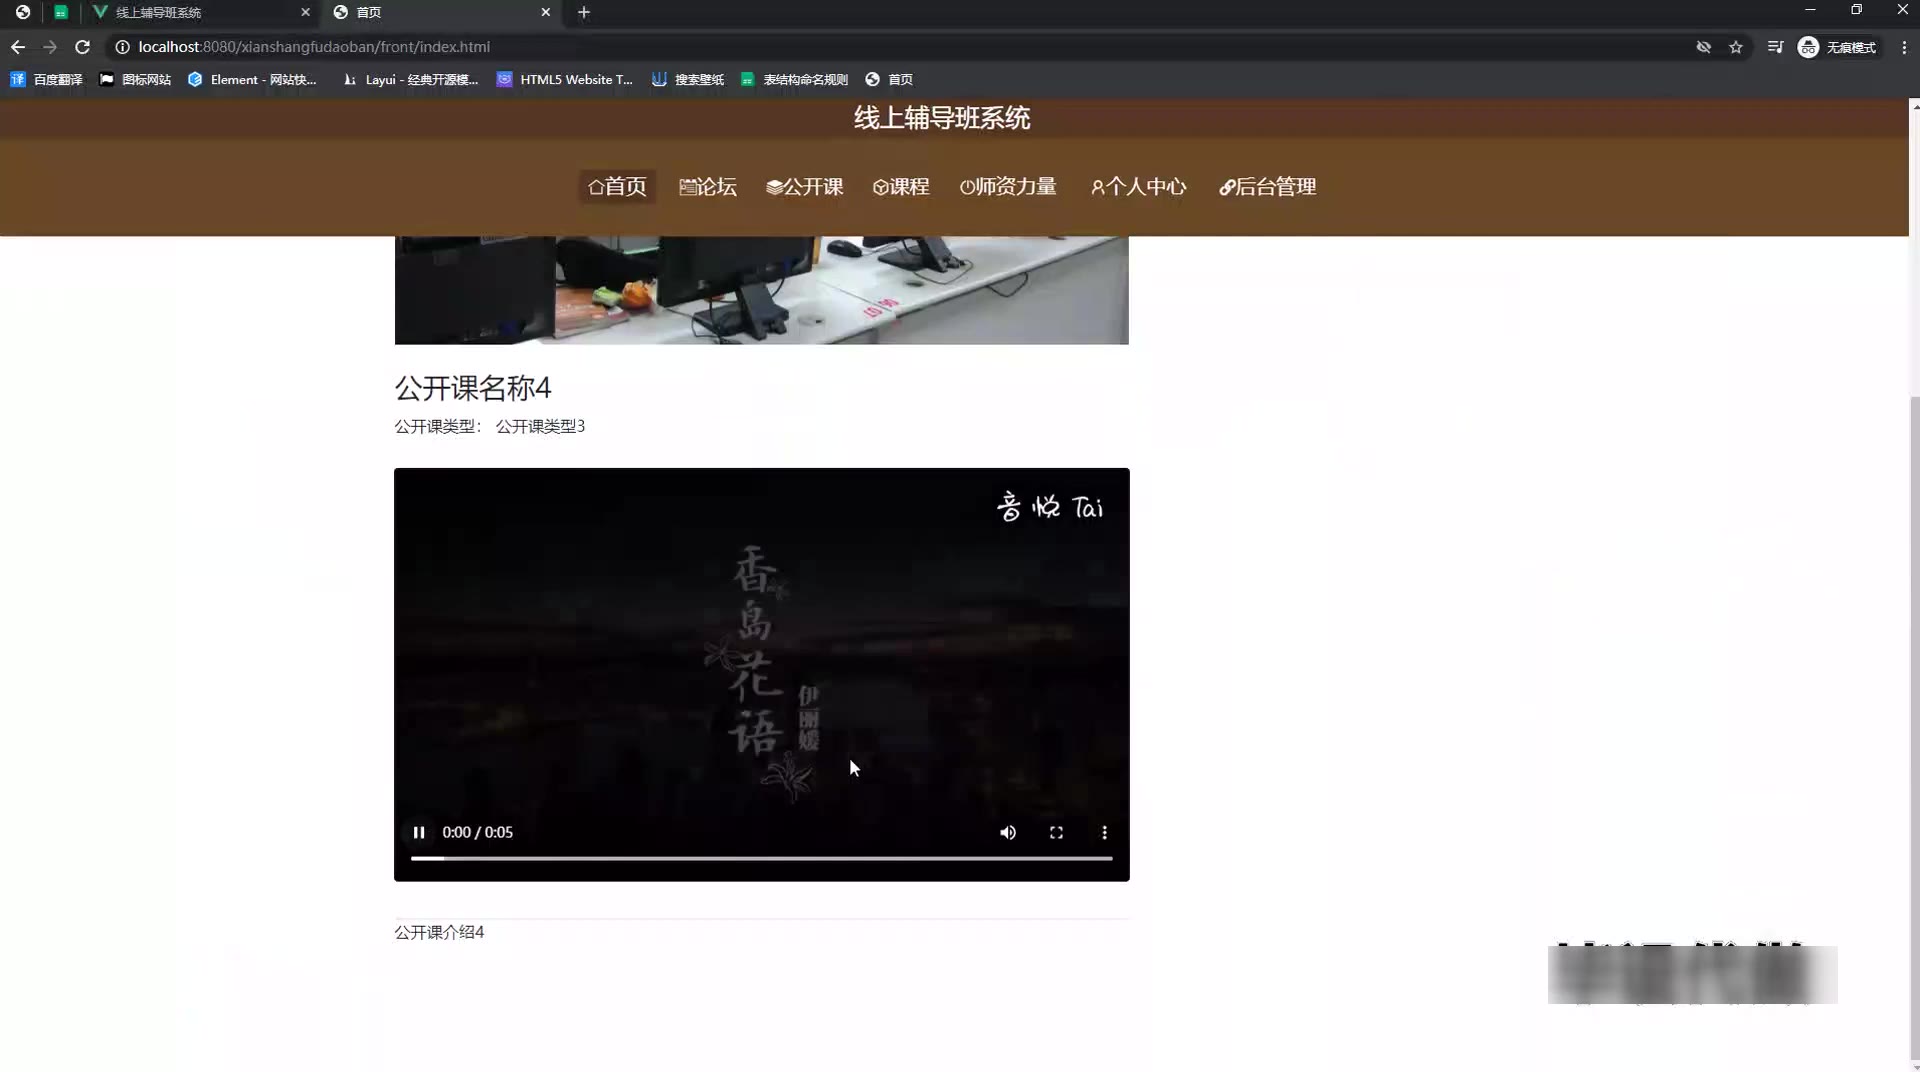Mute the video volume

(1008, 832)
